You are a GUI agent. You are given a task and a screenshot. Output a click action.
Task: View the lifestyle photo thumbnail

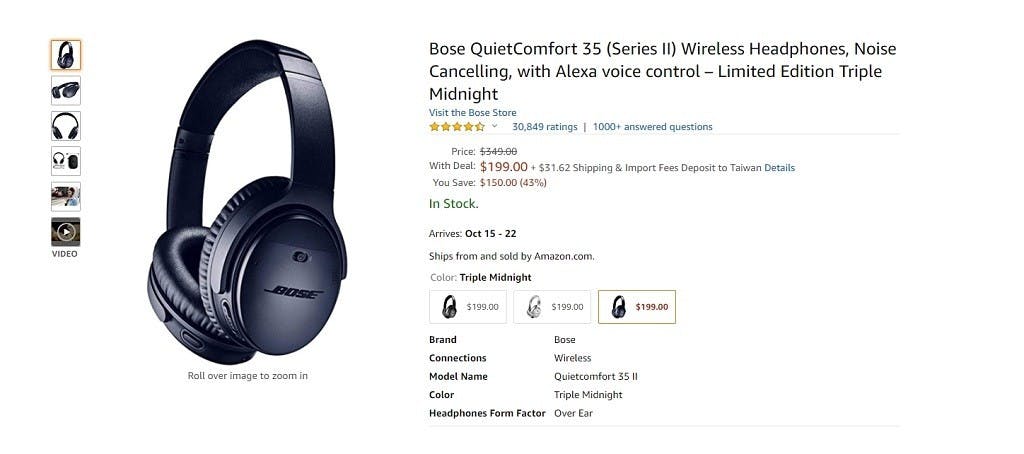point(66,196)
